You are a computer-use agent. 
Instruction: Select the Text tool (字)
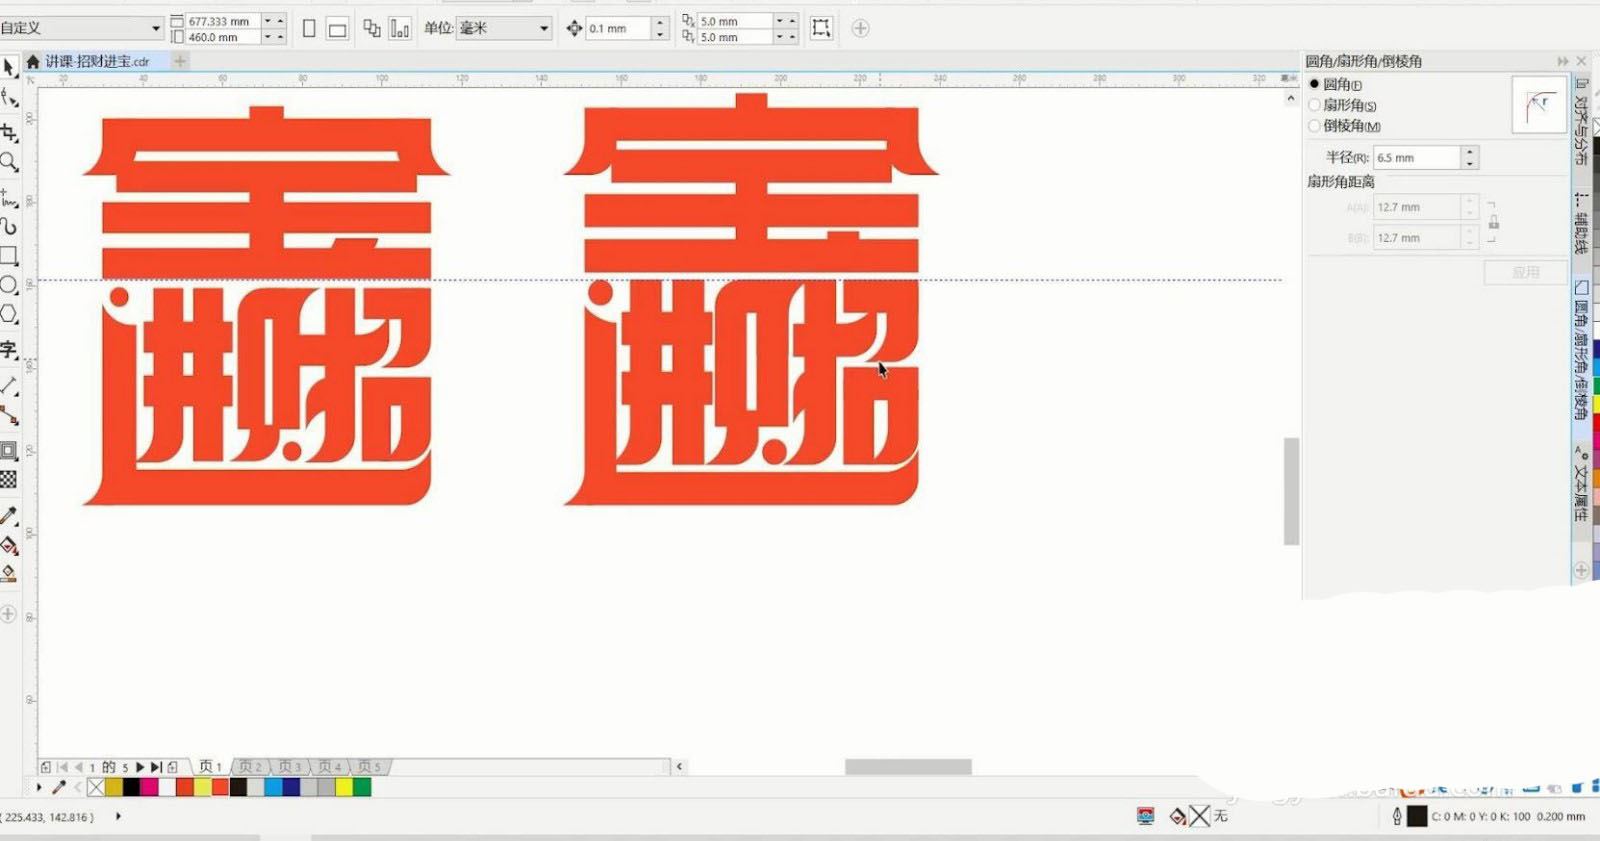(x=9, y=350)
